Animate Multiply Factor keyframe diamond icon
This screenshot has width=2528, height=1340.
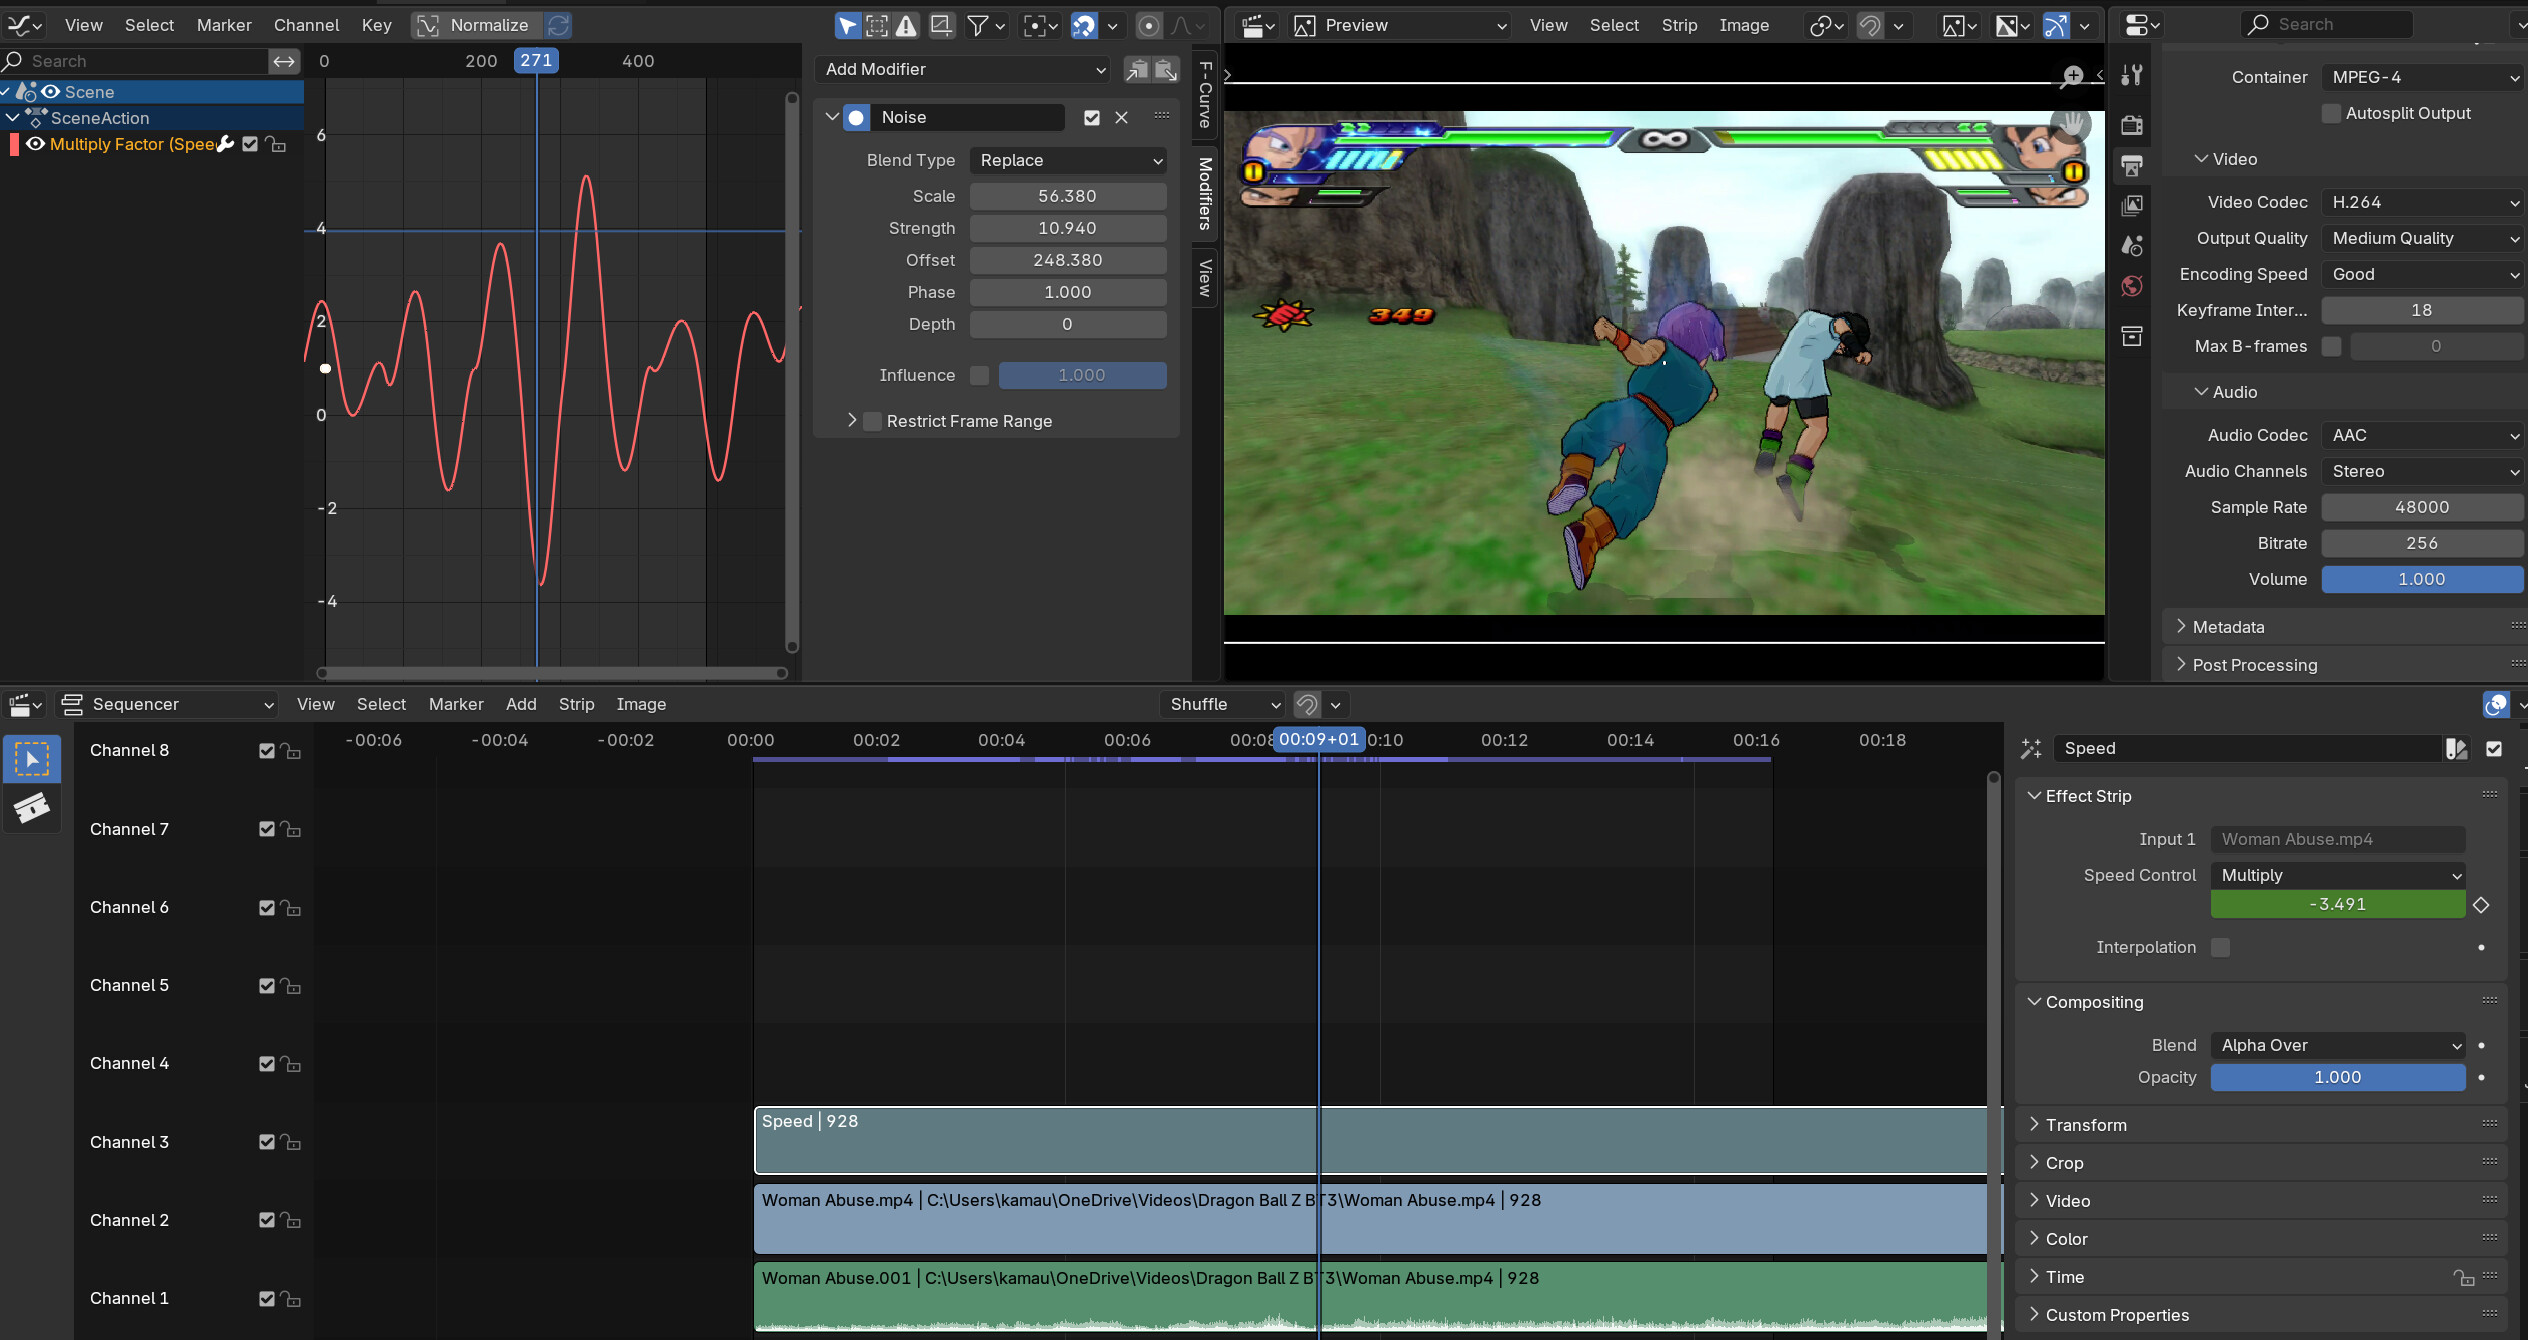point(2481,905)
